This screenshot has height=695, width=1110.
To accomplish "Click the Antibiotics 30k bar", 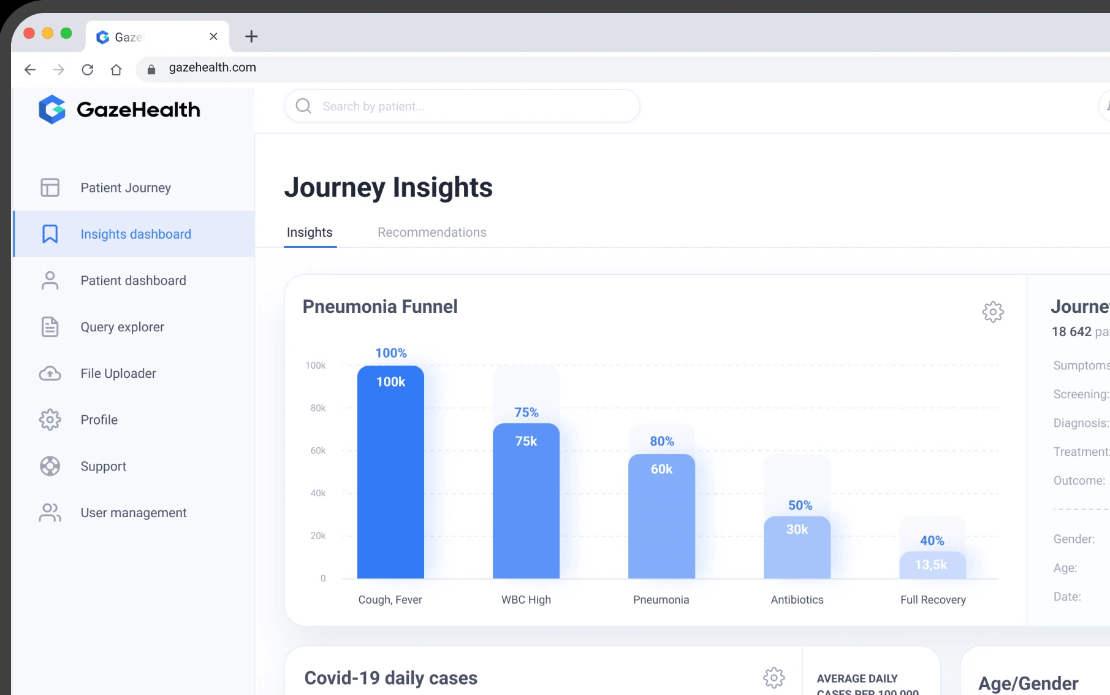I will click(x=797, y=547).
